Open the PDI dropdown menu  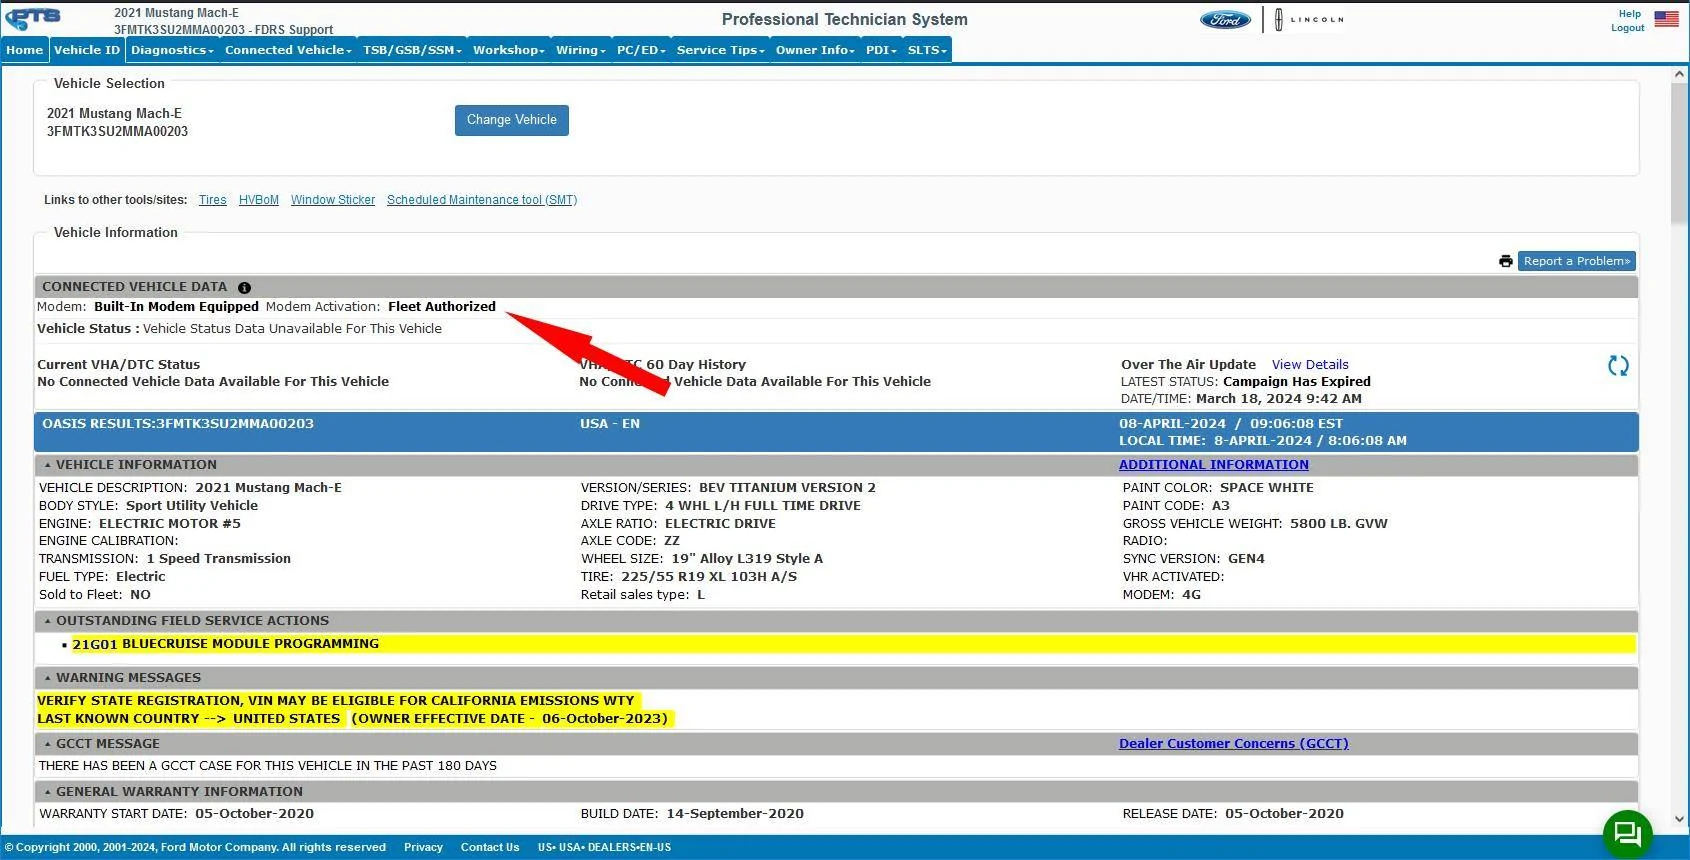[881, 50]
